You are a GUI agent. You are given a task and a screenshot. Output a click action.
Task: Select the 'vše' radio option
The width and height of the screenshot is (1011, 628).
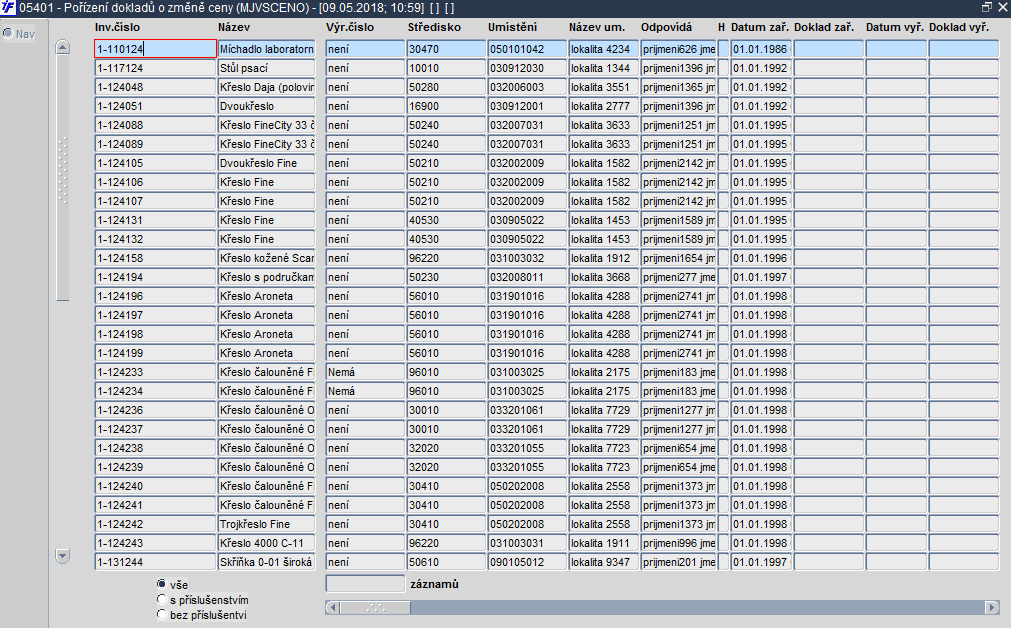click(x=161, y=584)
